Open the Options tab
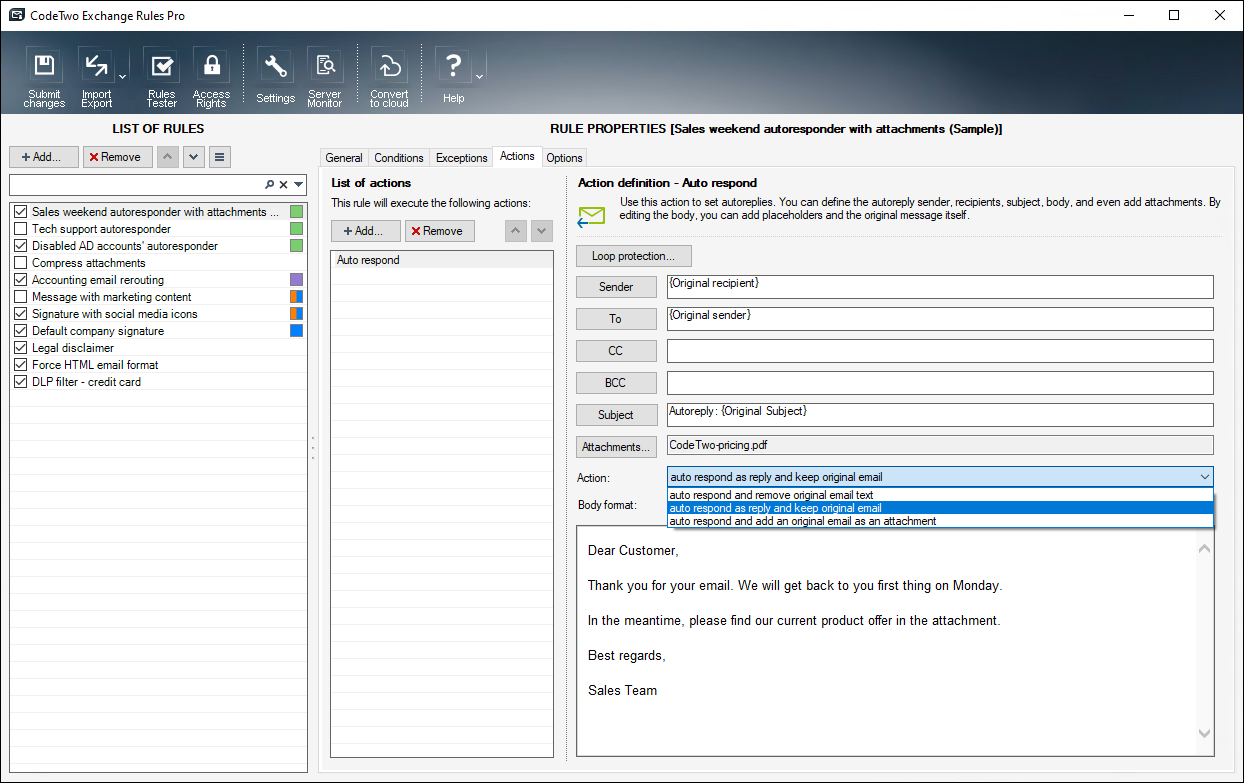The width and height of the screenshot is (1244, 783). pos(564,158)
